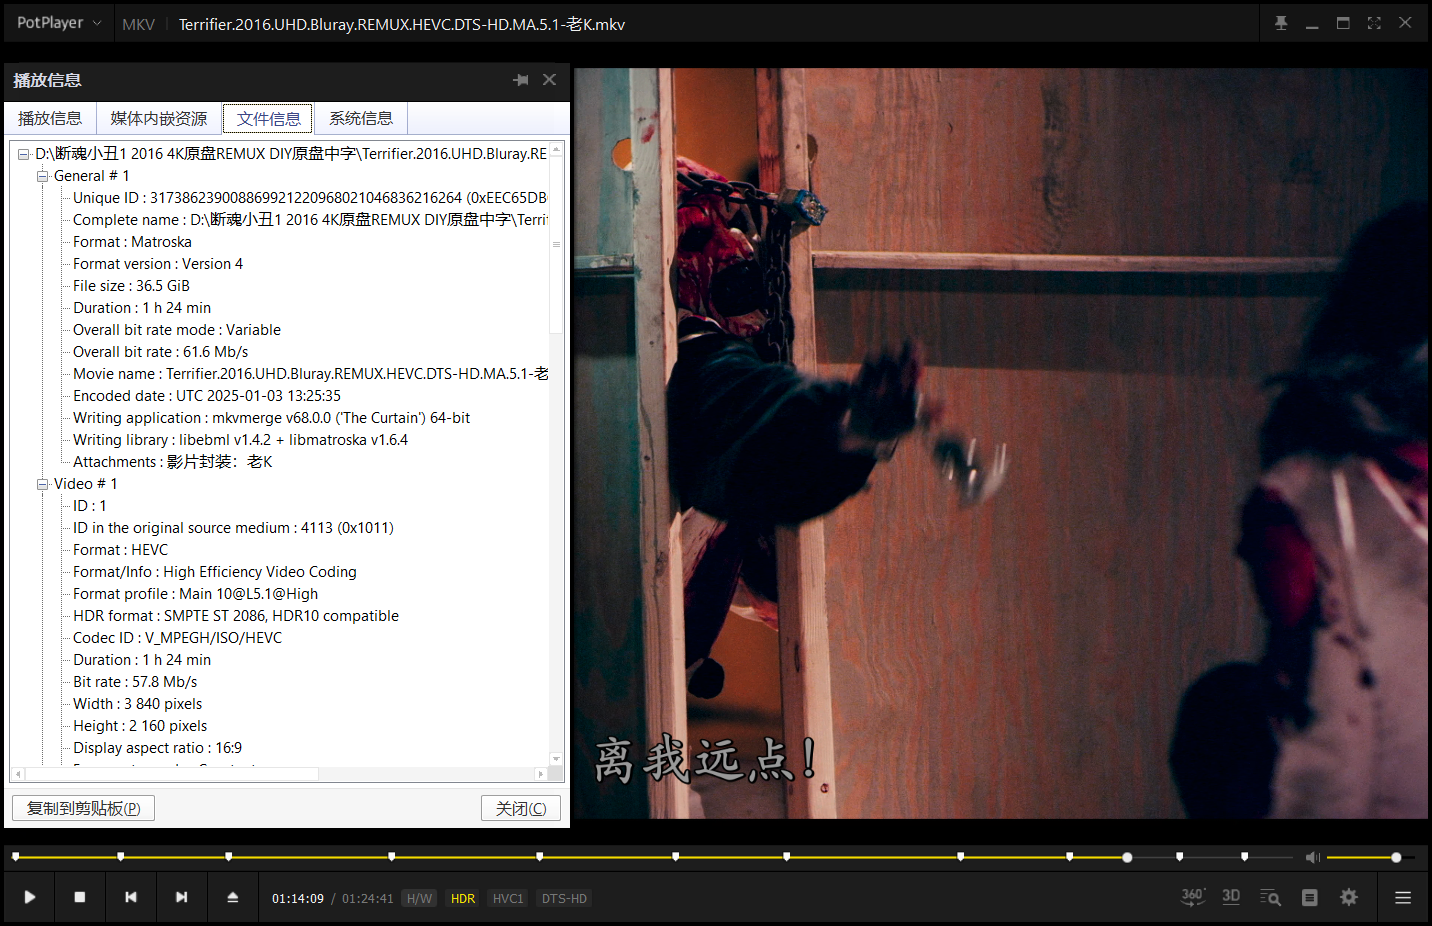The image size is (1432, 926).
Task: Click the seek bar playback position handle
Action: pos(1127,857)
